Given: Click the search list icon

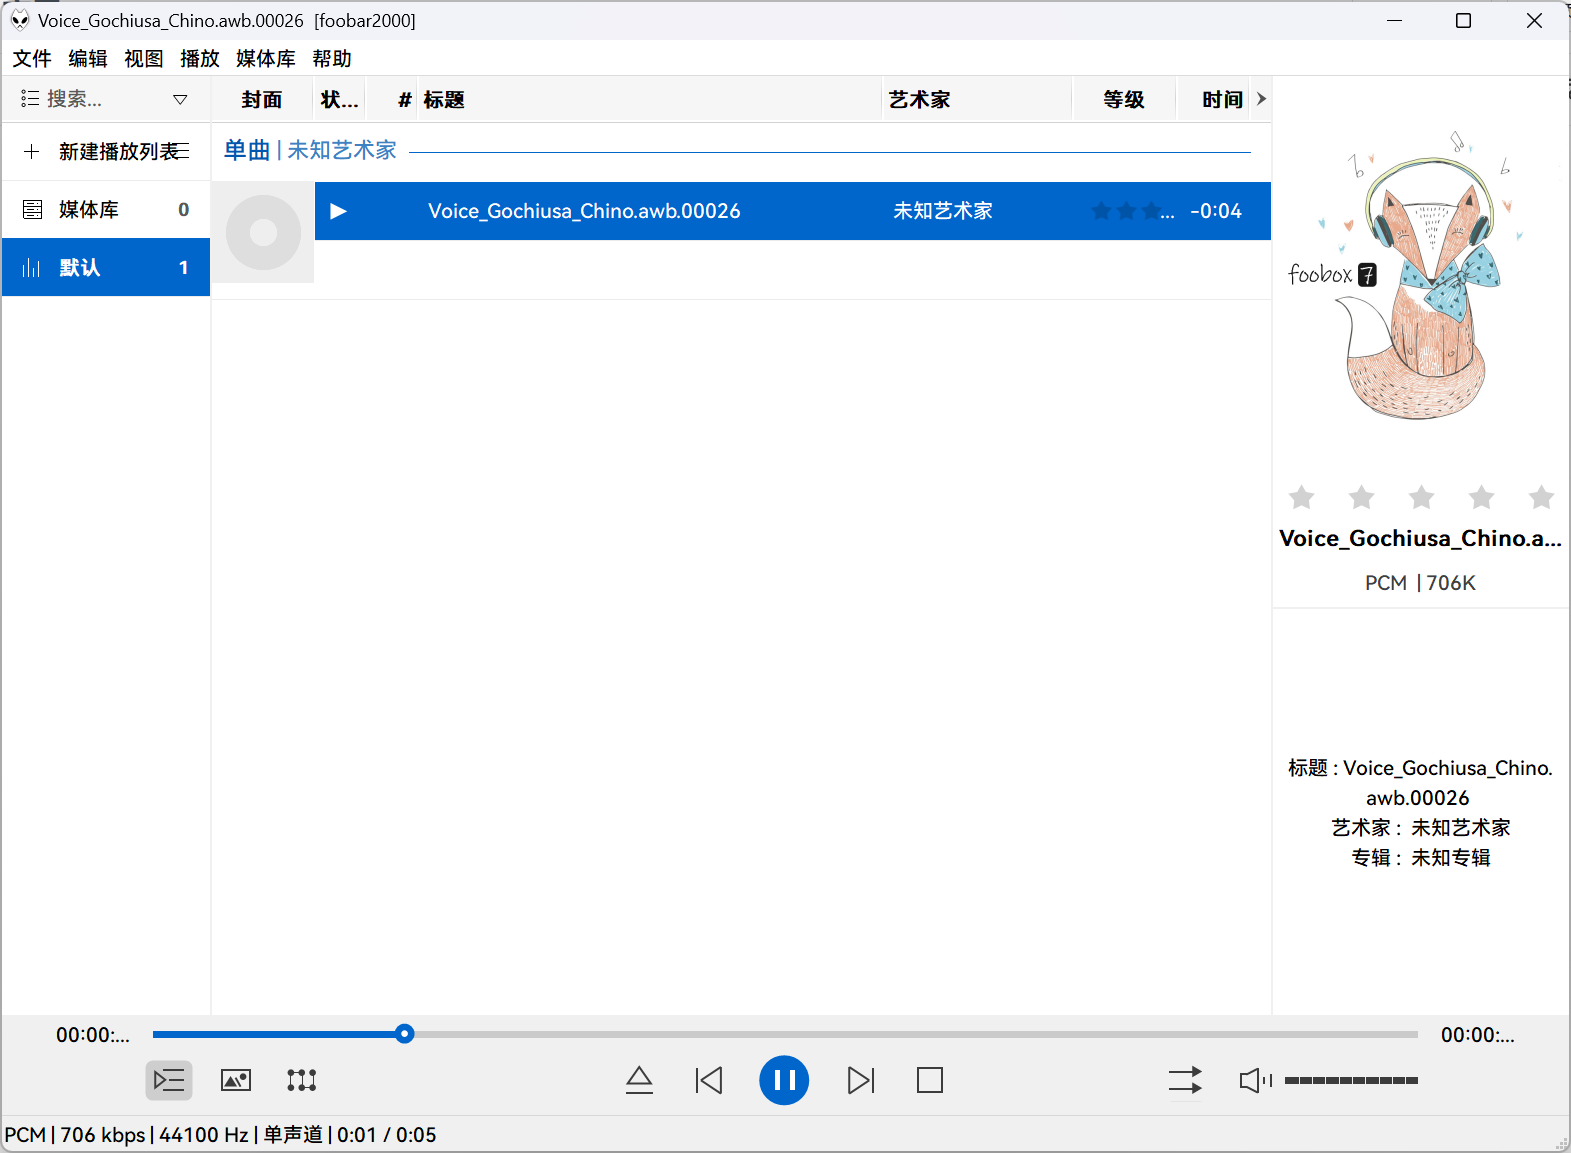Looking at the screenshot, I should (x=30, y=99).
